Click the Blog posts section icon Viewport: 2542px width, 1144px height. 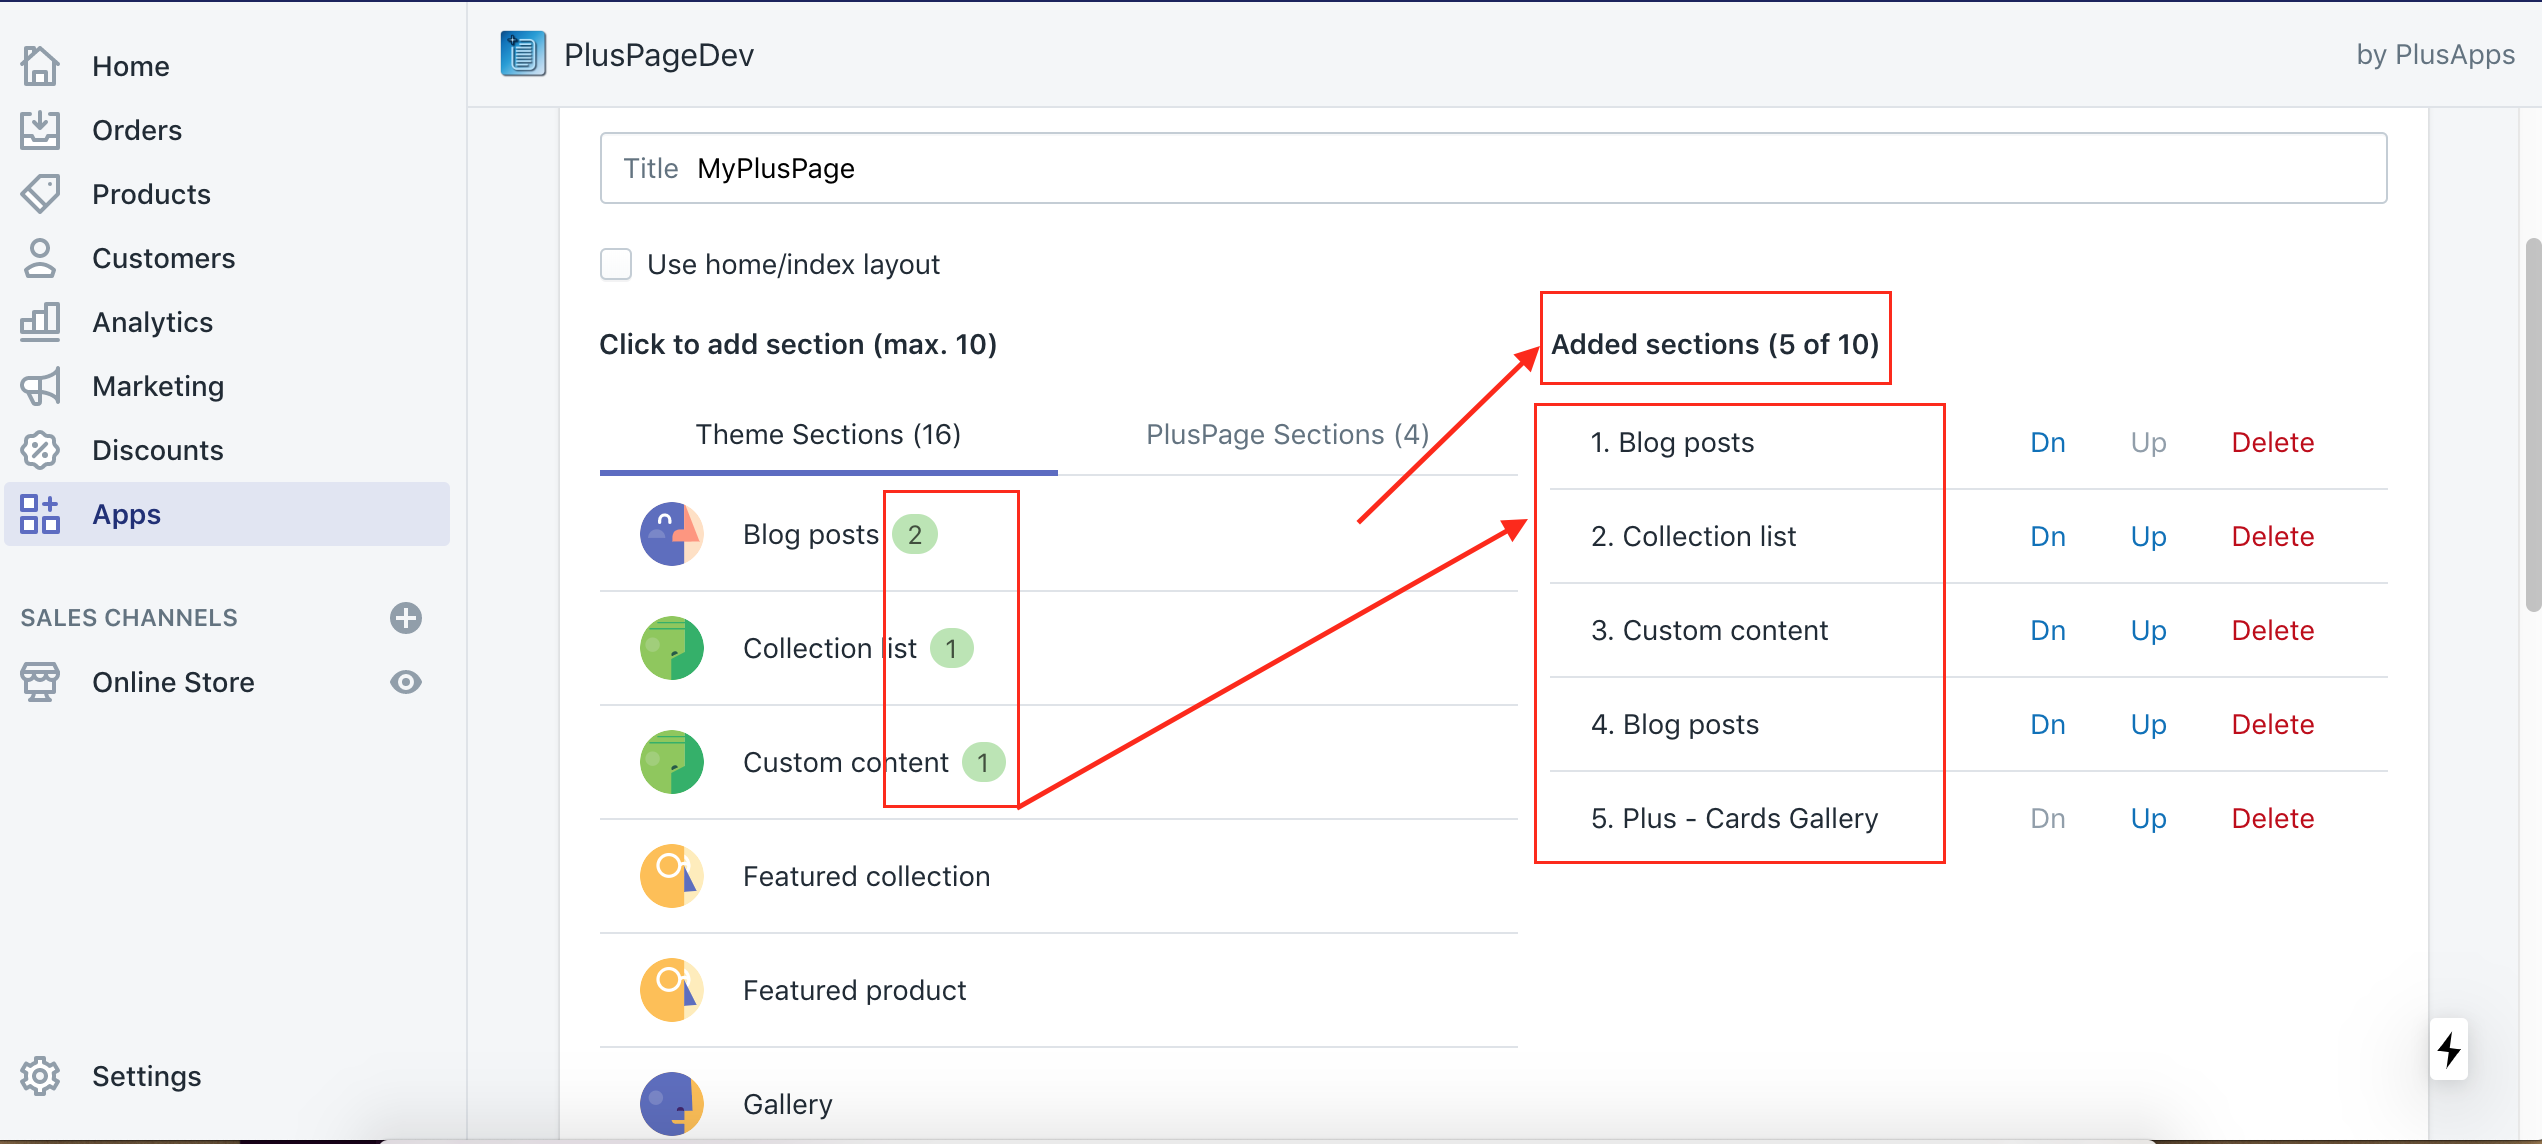click(x=670, y=533)
